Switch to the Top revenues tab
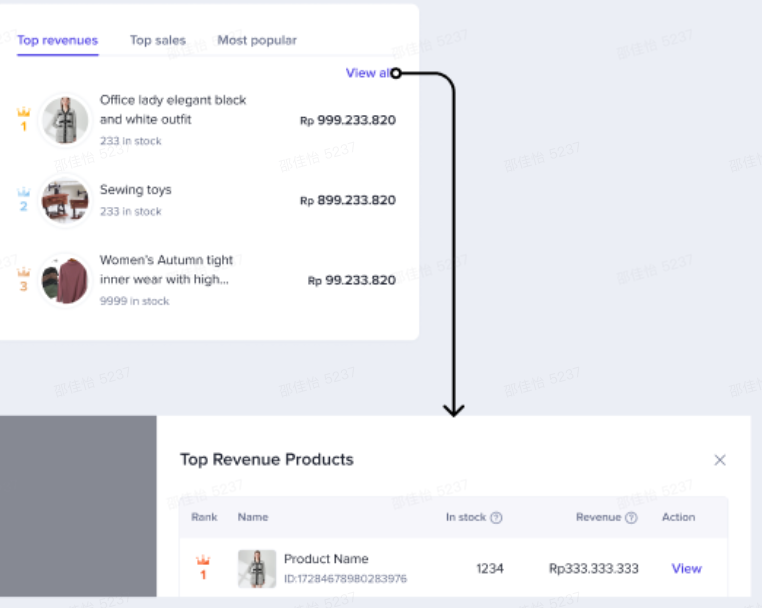 click(x=57, y=41)
